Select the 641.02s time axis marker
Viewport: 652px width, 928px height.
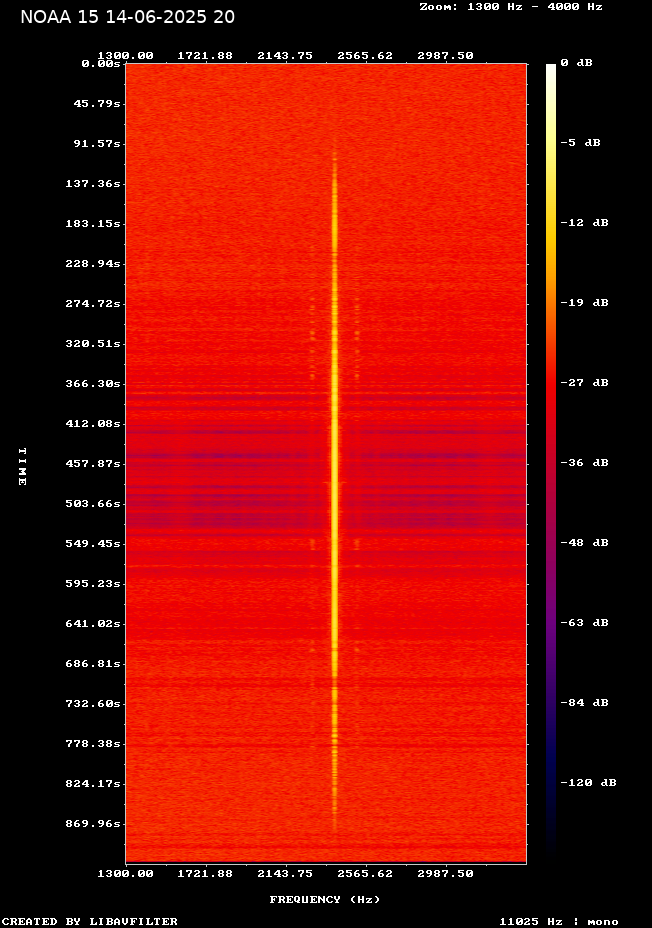tap(95, 623)
